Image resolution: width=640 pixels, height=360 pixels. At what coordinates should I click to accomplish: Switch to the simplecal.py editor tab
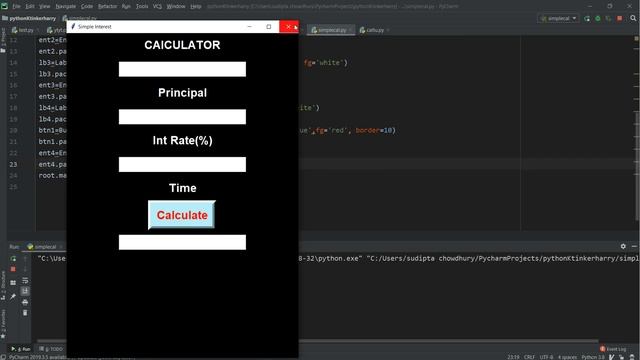[x=331, y=30]
